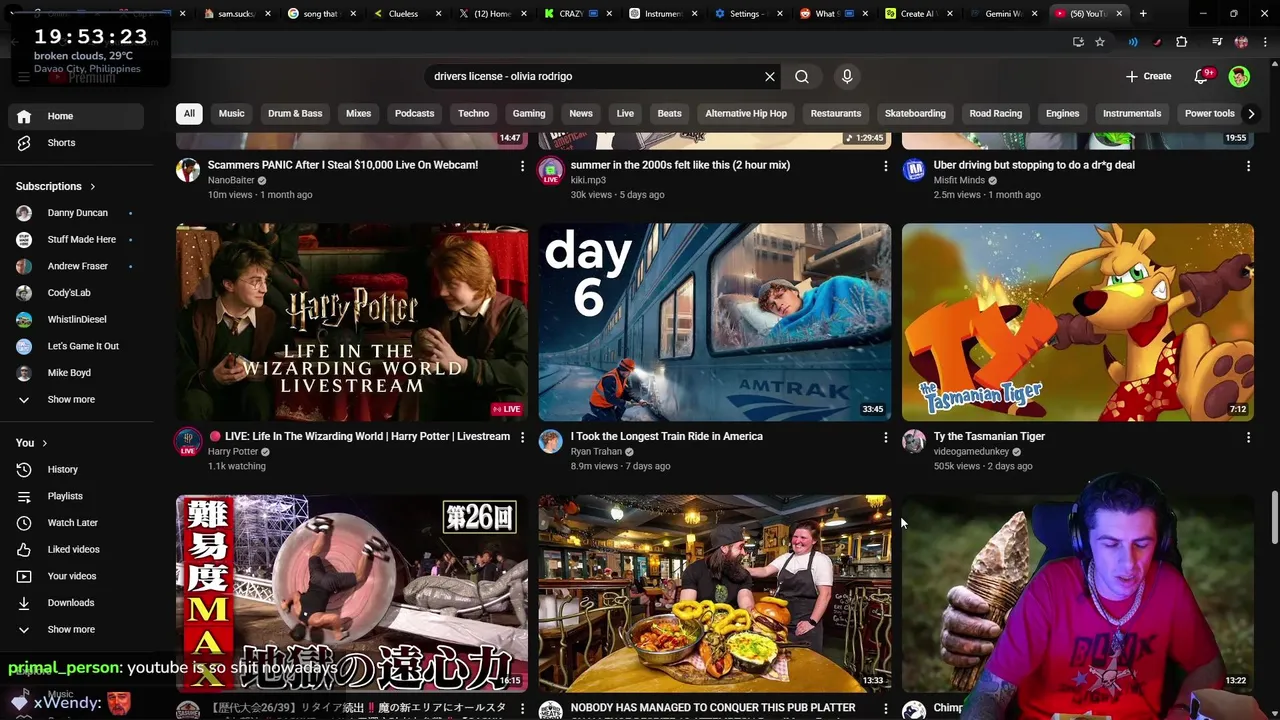The image size is (1280, 720).
Task: Start voice search with microphone icon
Action: [847, 76]
